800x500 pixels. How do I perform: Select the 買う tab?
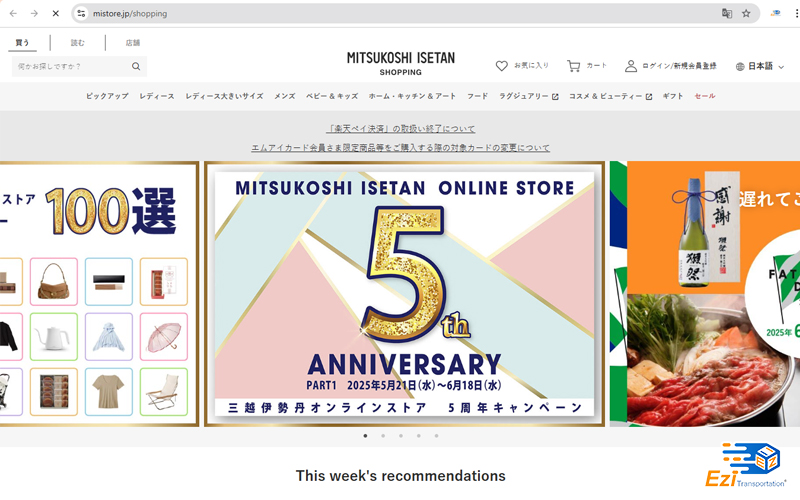coord(22,43)
